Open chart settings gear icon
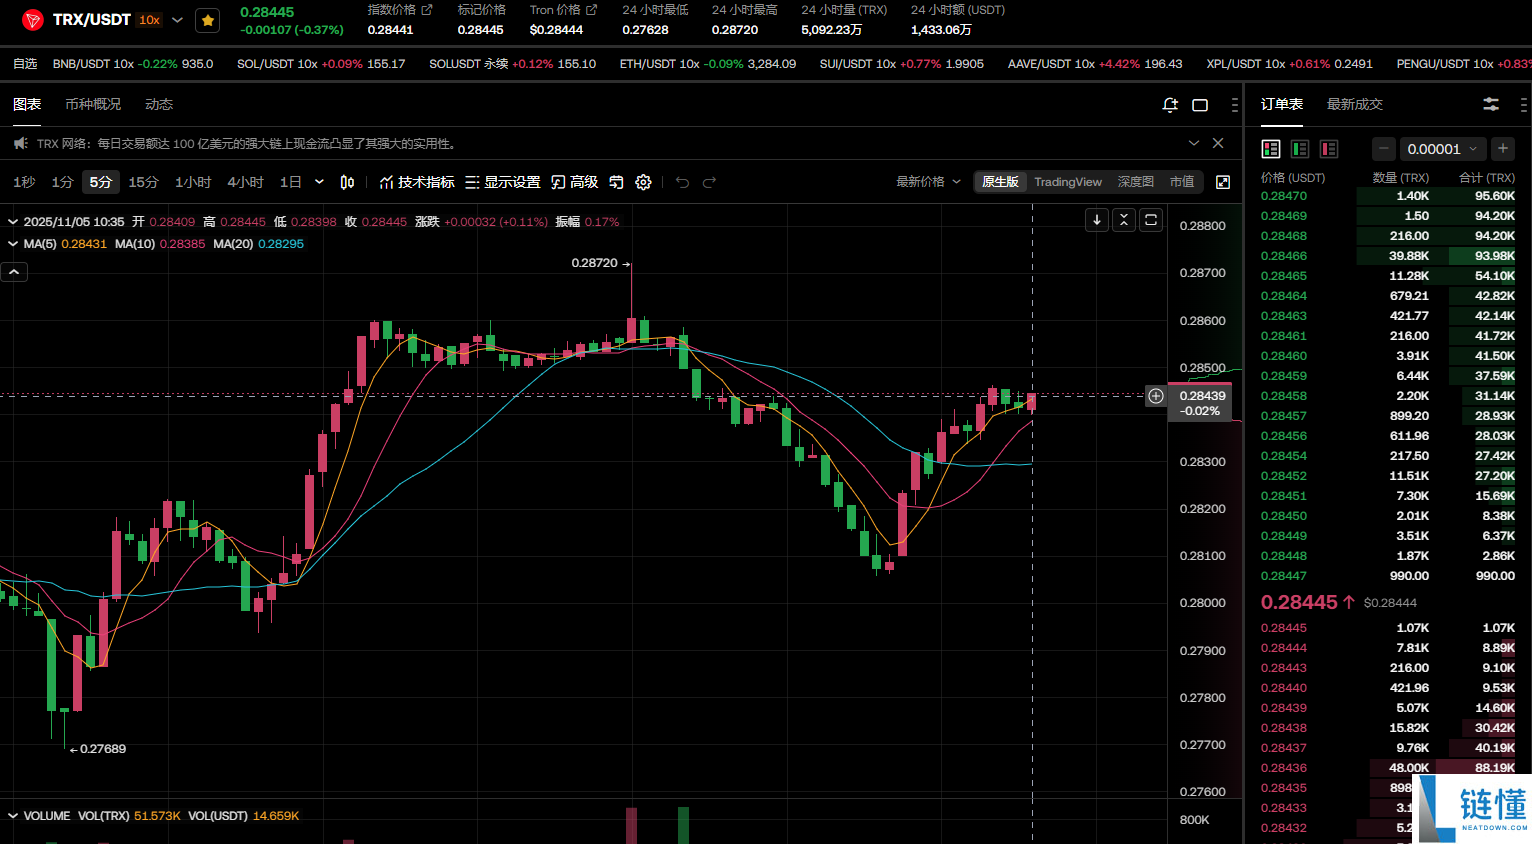Image resolution: width=1532 pixels, height=844 pixels. pos(644,182)
